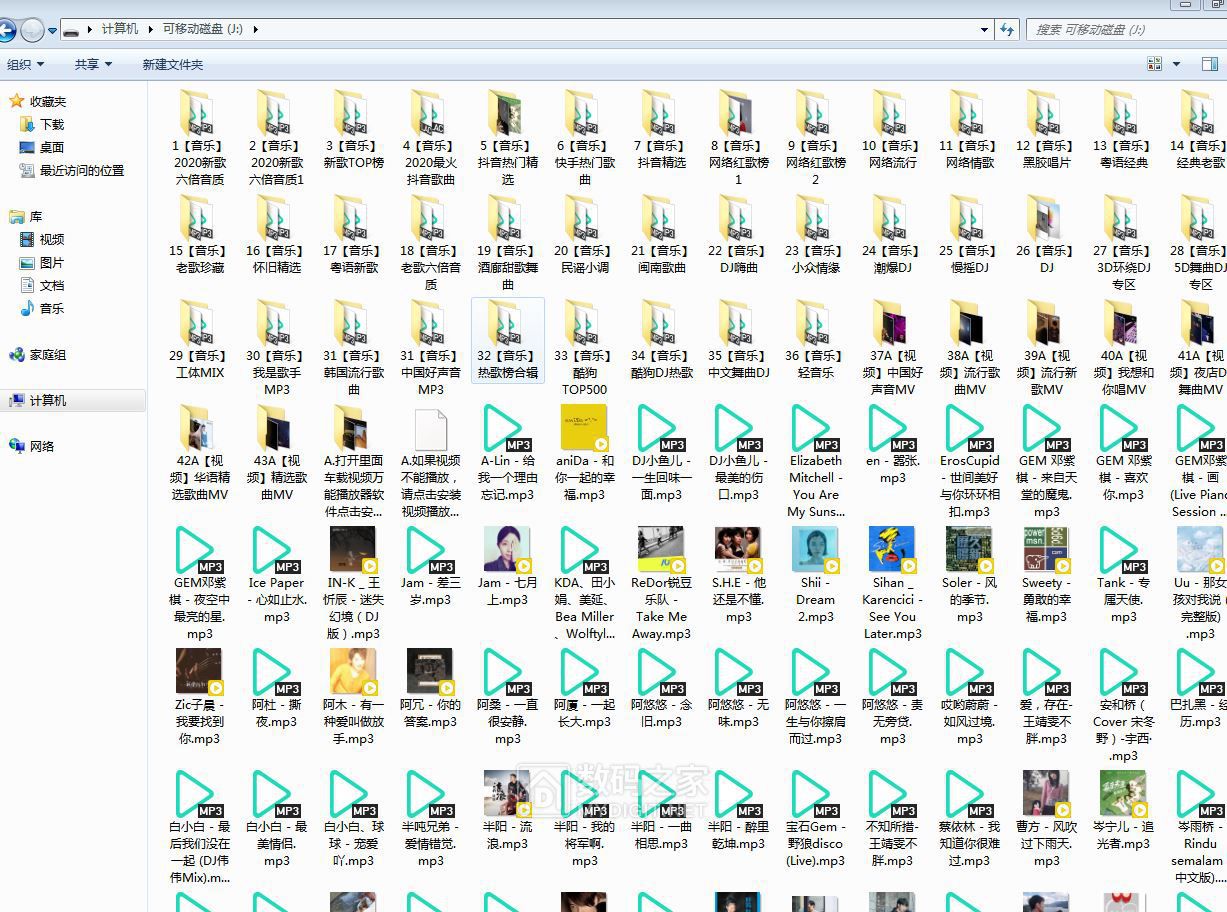Click the refresh button beside address bar

pos(1007,30)
